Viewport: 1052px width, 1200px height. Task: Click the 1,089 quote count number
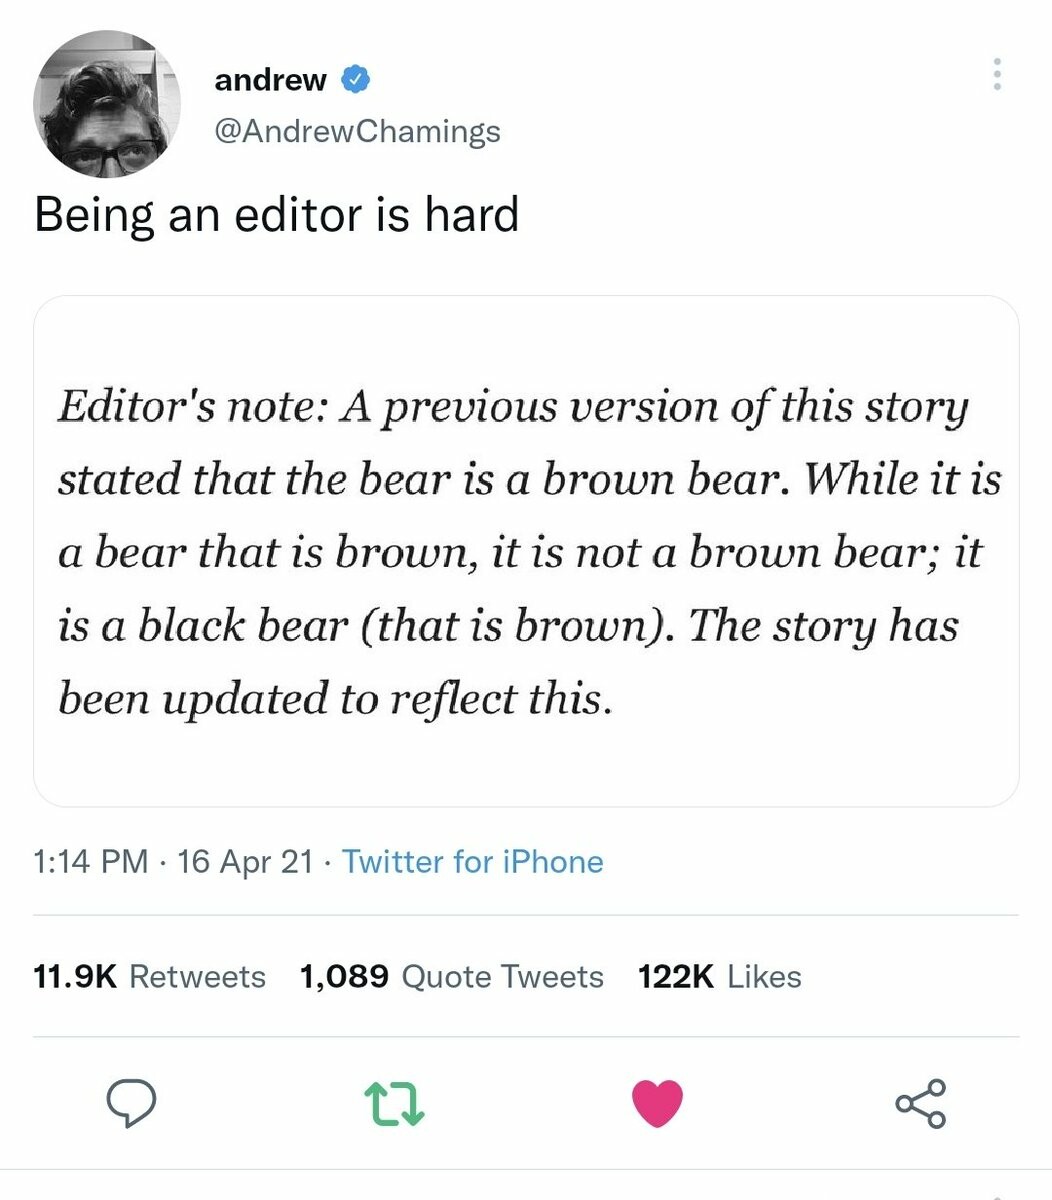(345, 976)
